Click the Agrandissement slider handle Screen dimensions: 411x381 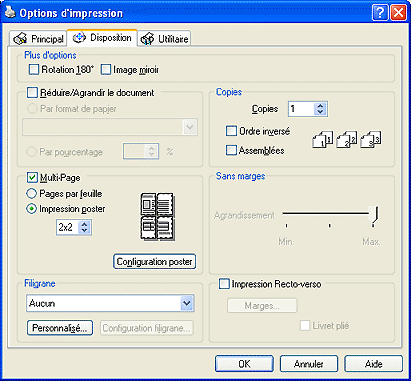(375, 215)
